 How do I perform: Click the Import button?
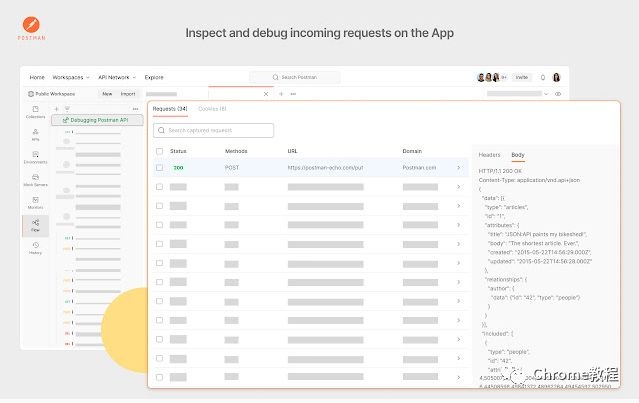click(x=128, y=94)
